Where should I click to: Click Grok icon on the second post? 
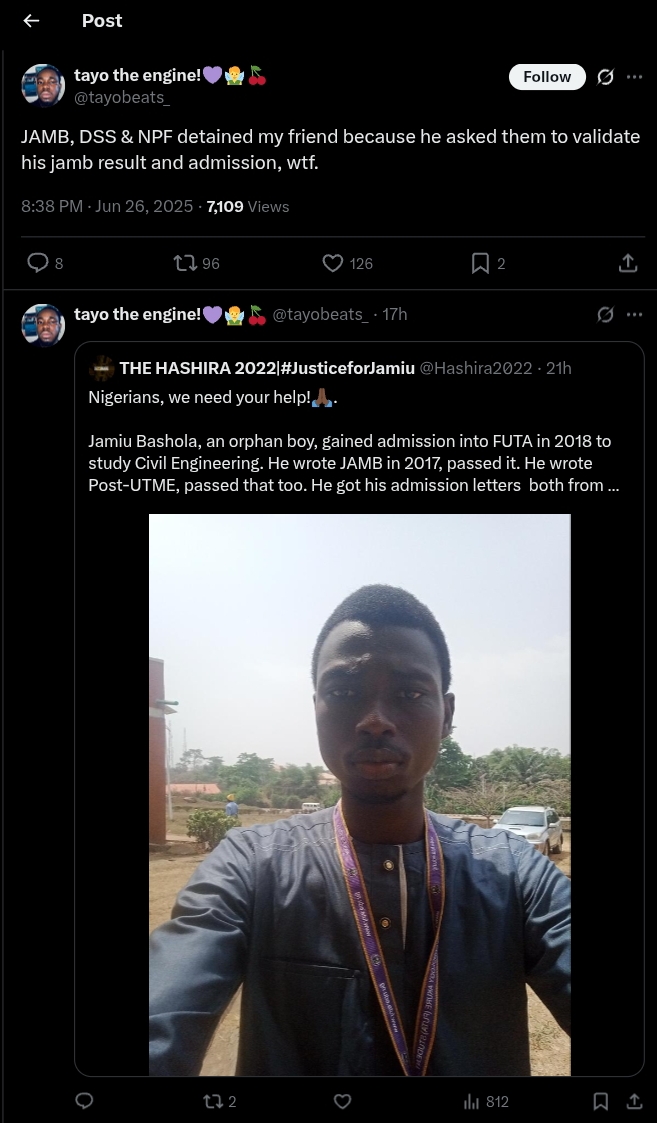tap(605, 315)
